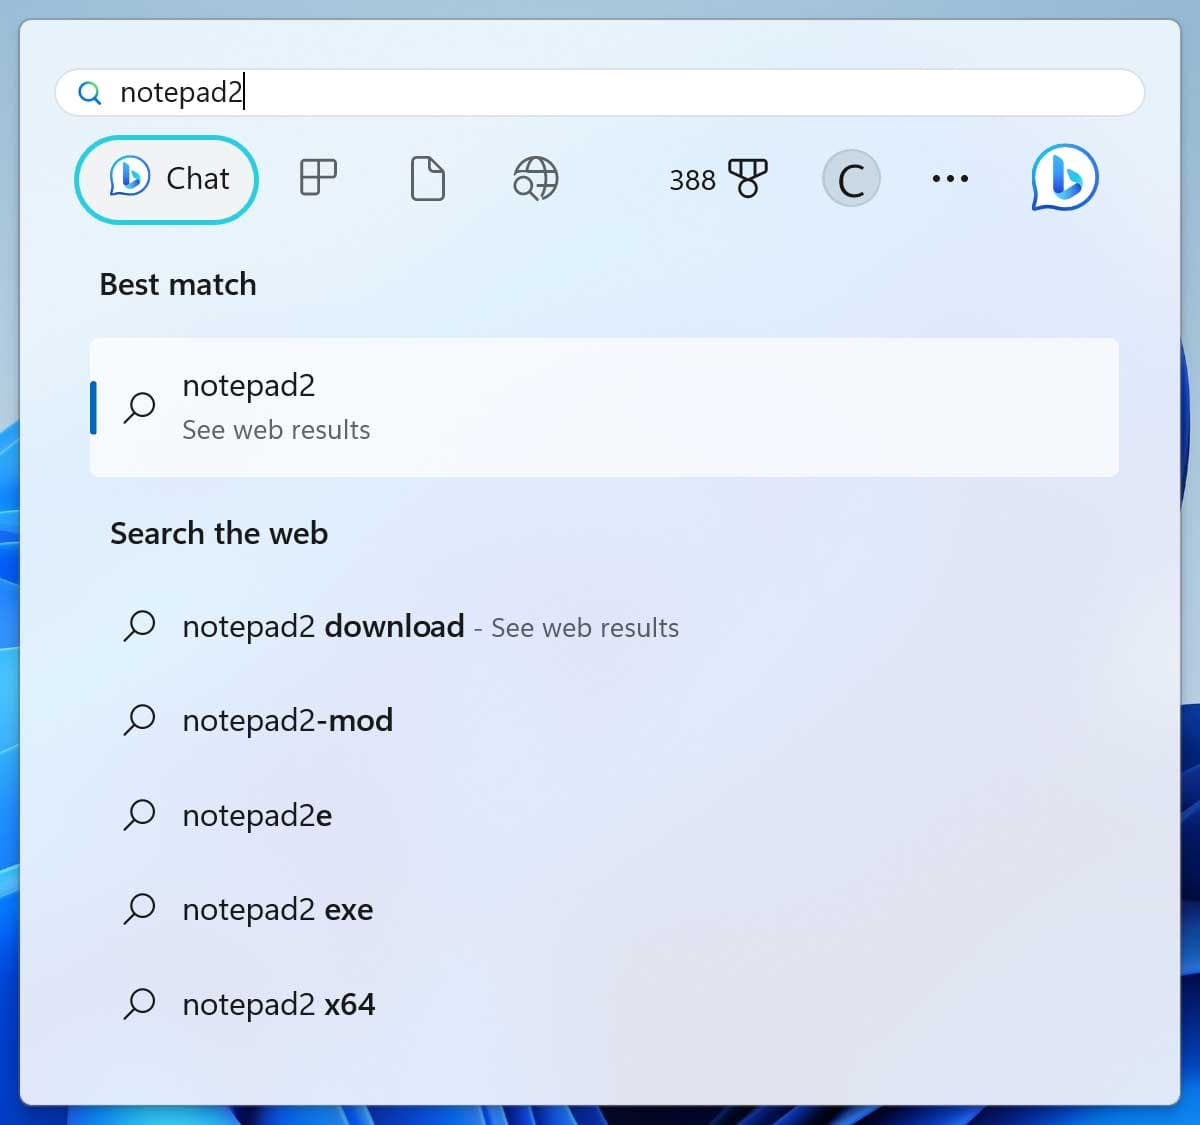Click the search magnifier icon in search box
The image size is (1200, 1125).
(x=90, y=93)
